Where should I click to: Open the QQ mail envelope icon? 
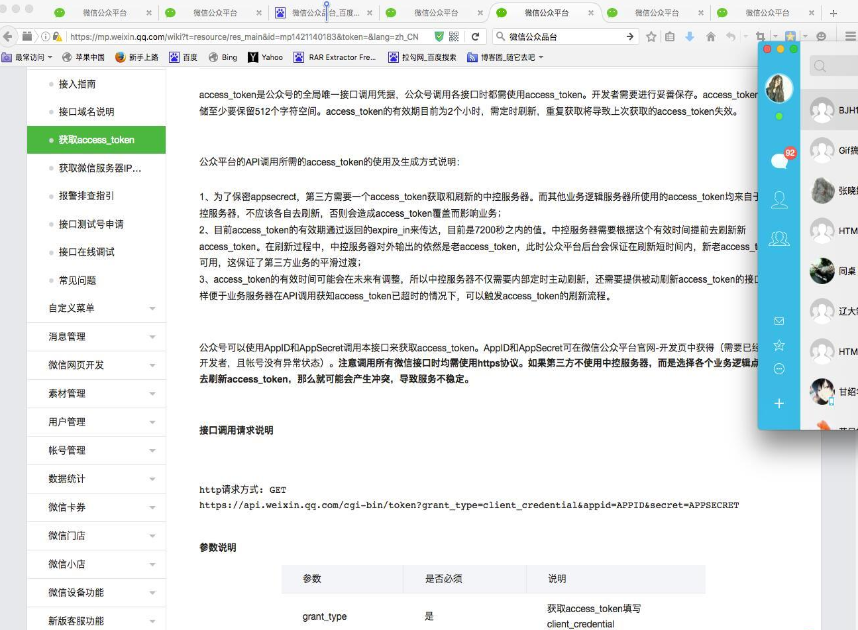coord(779,321)
